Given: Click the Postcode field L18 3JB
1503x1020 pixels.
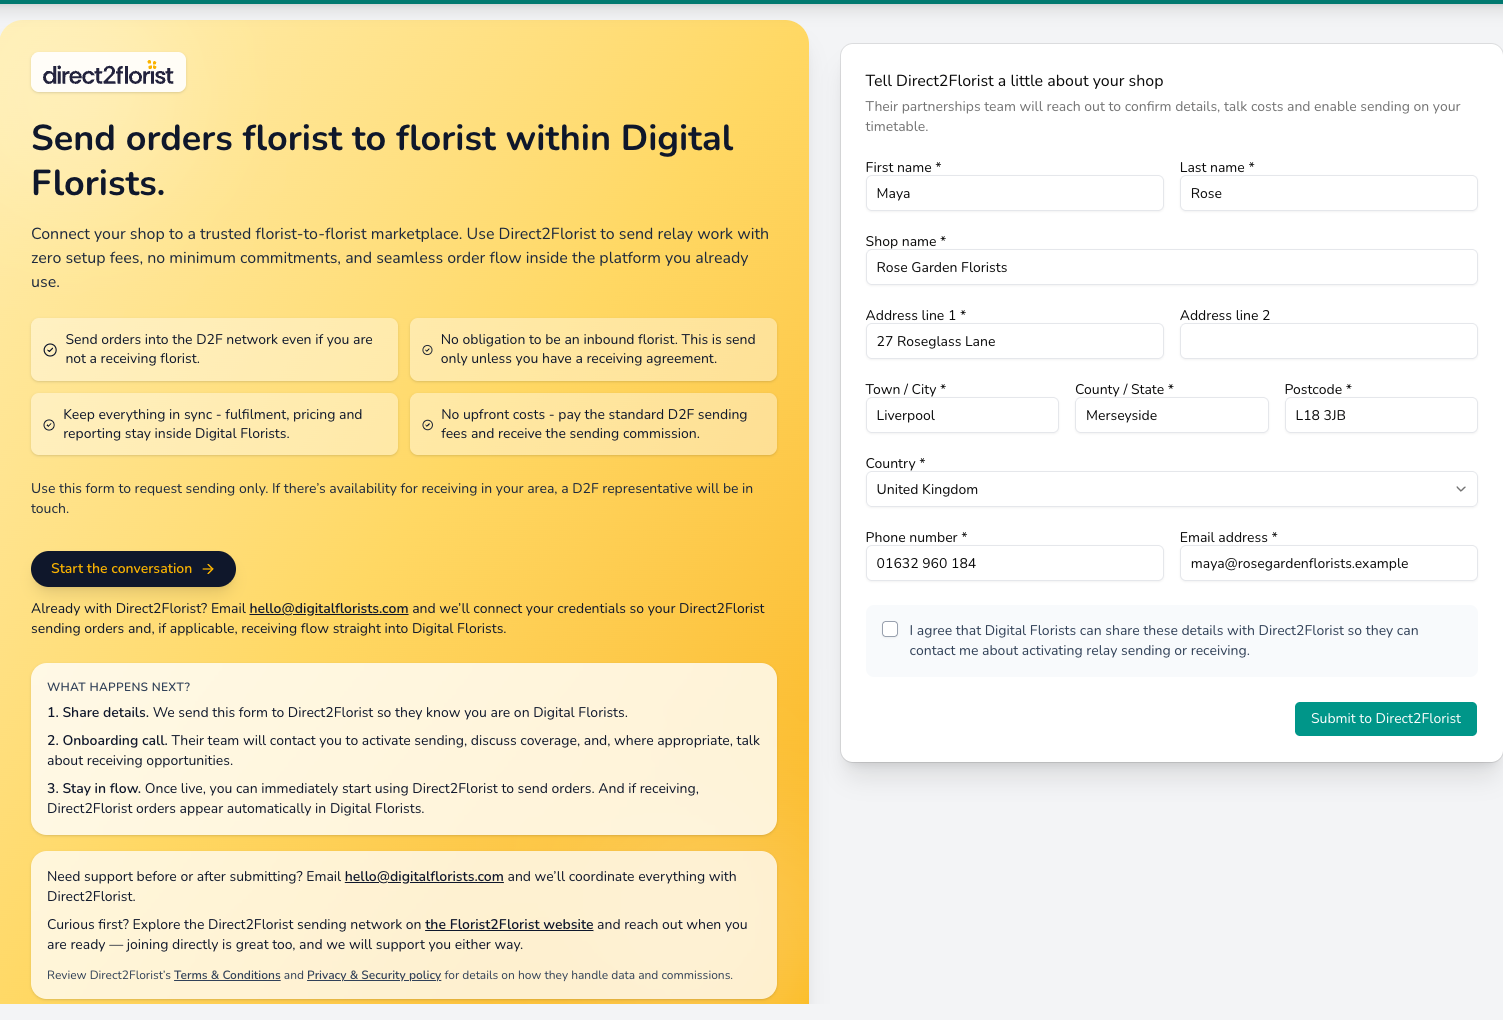Looking at the screenshot, I should click(1381, 415).
